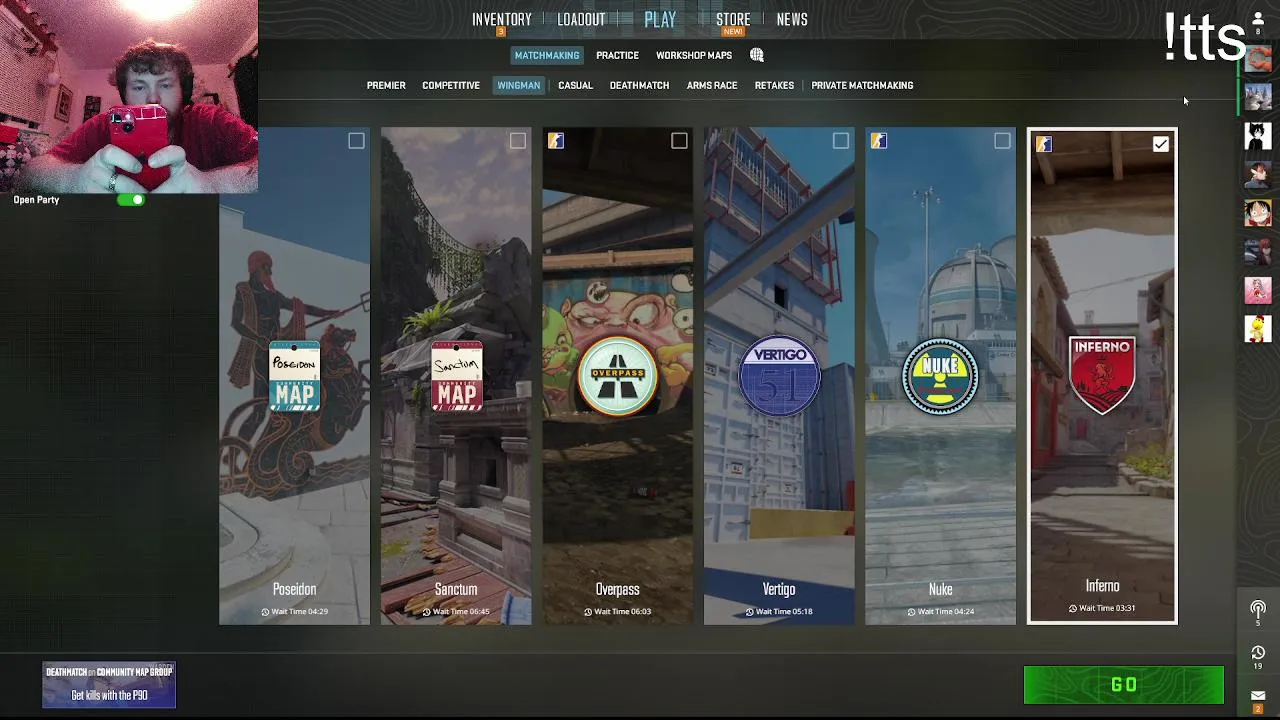Screen dimensions: 1280x720
Task: Select the Premier game mode
Action: tap(386, 85)
